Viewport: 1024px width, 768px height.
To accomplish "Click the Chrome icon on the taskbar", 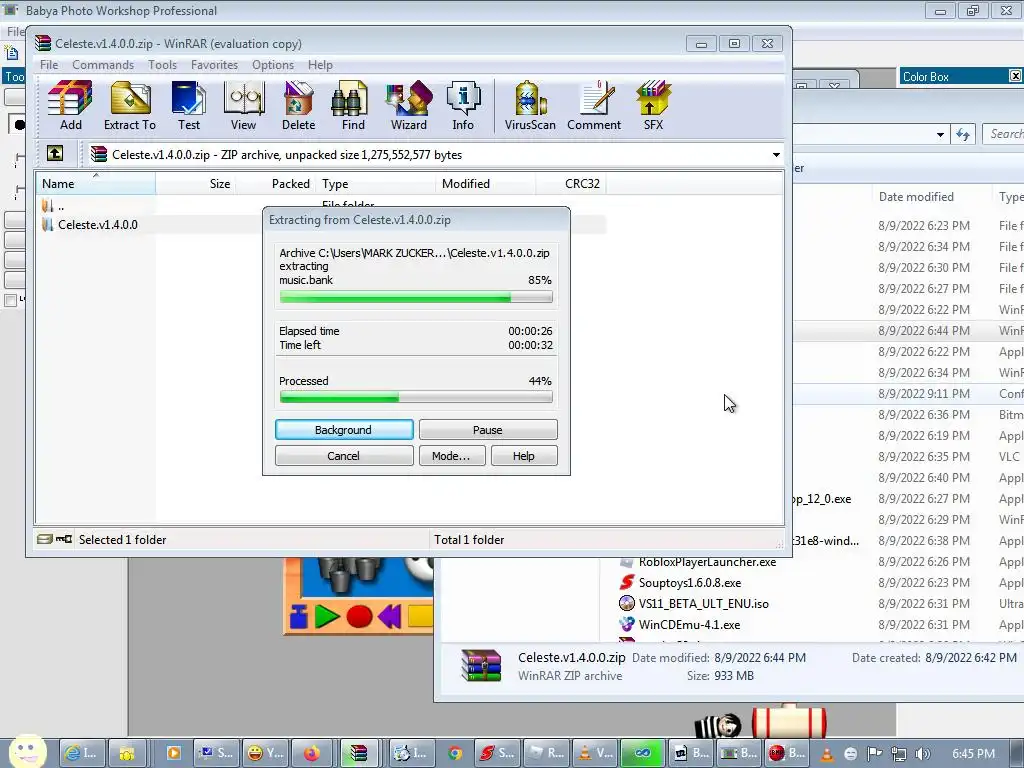I will [455, 753].
